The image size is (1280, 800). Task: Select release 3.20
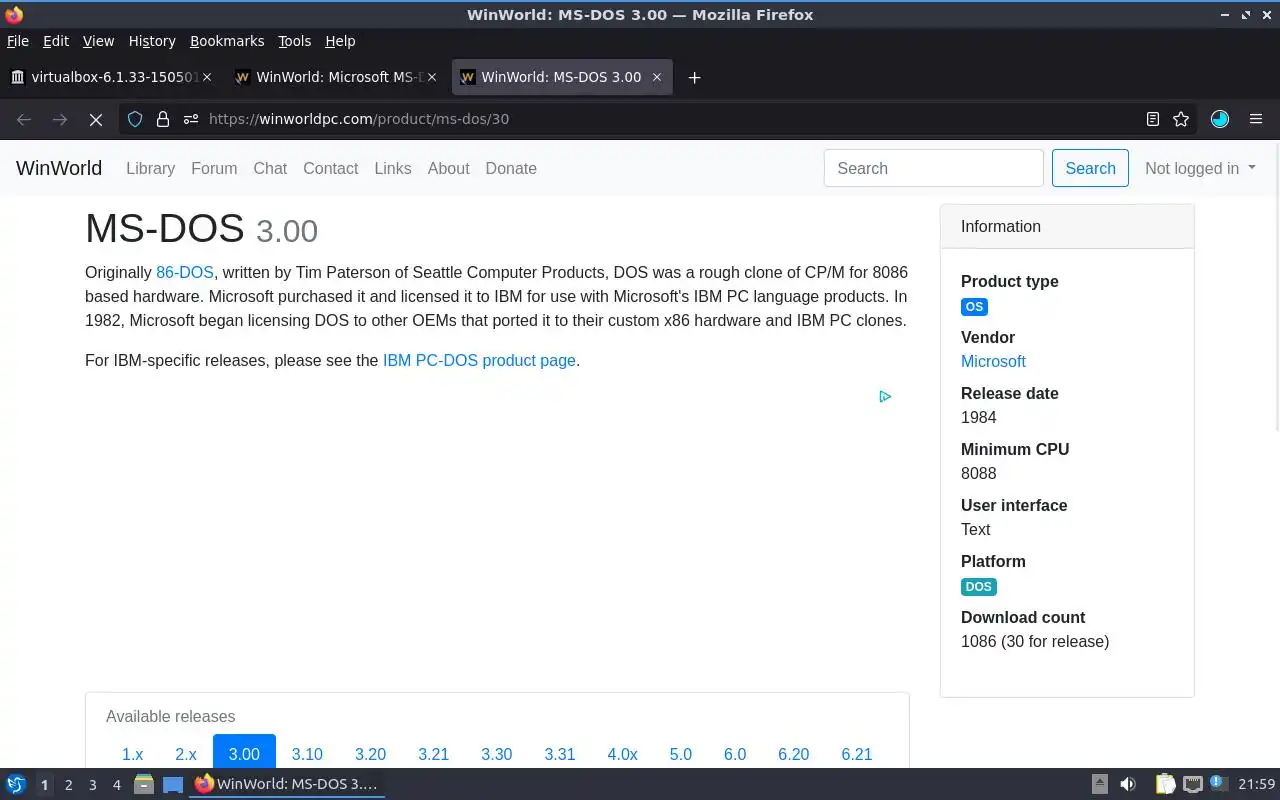370,754
